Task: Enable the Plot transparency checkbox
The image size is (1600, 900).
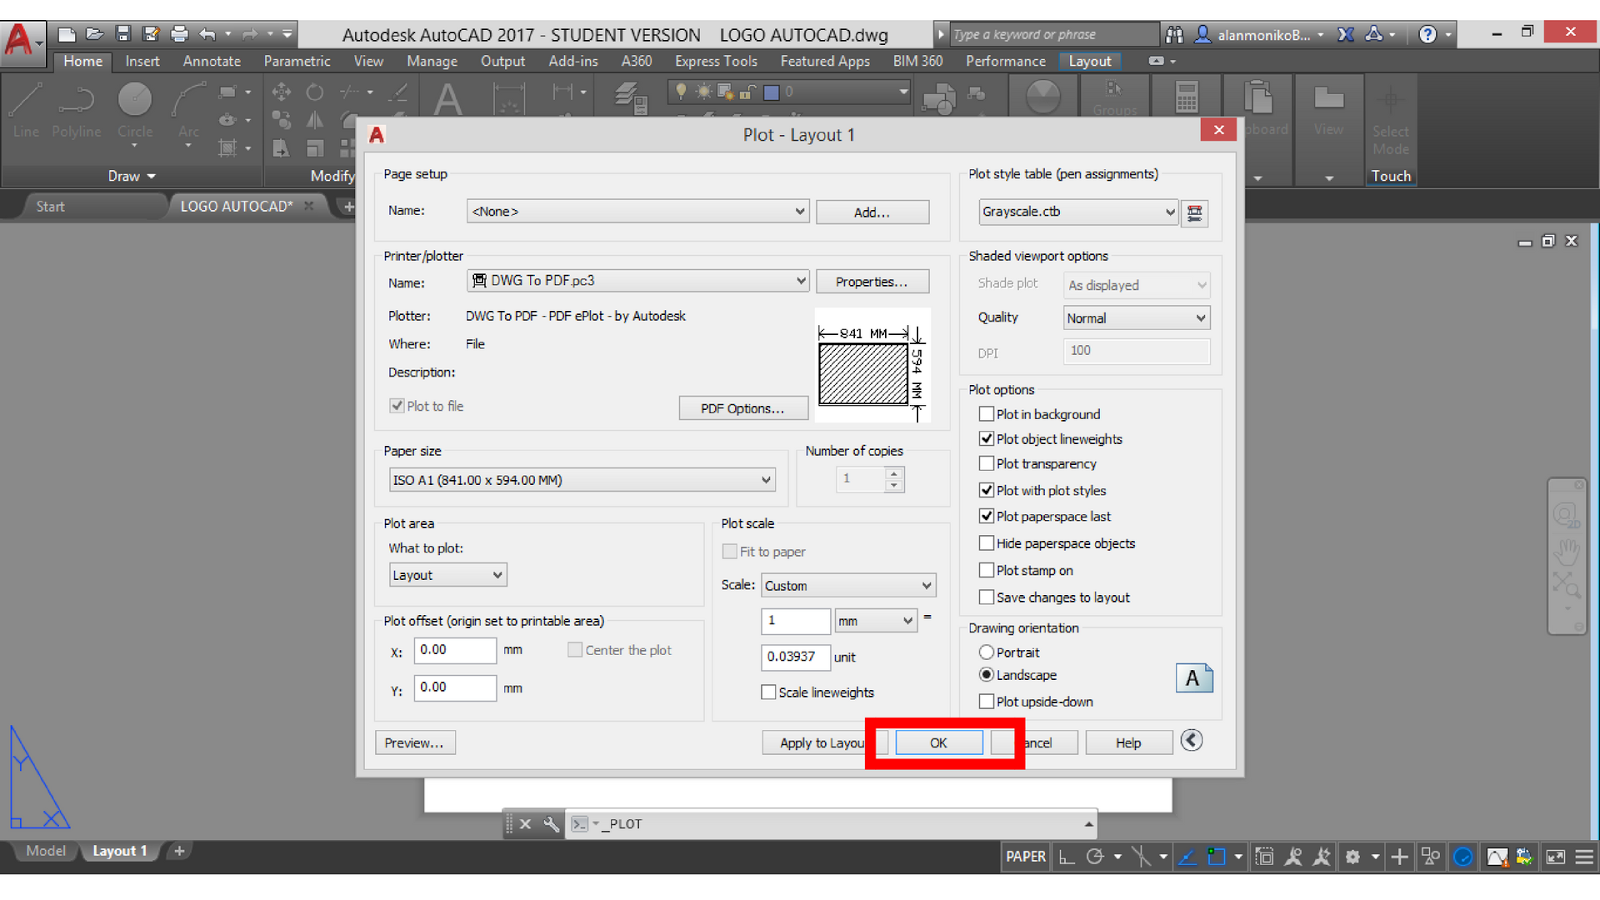Action: tap(987, 464)
